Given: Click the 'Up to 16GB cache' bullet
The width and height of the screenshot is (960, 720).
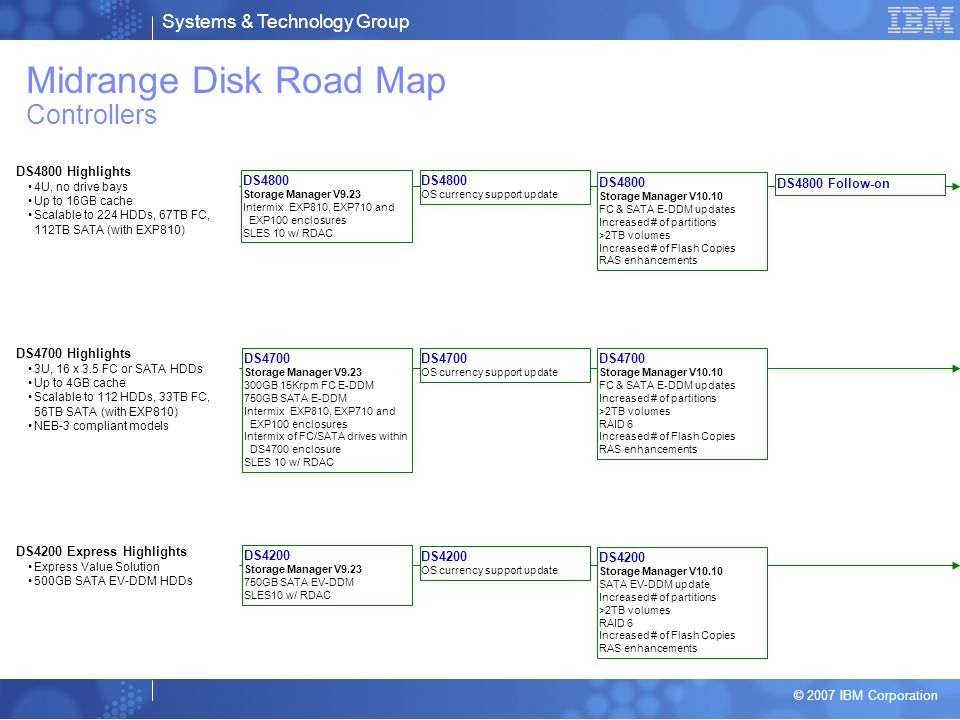Looking at the screenshot, I should 83,201.
